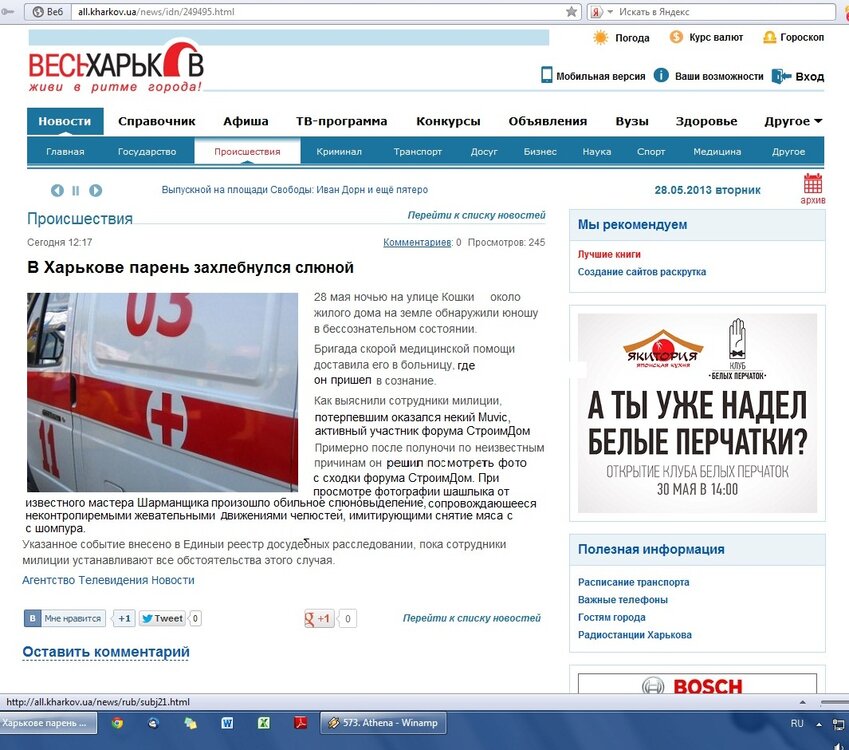The image size is (849, 750).
Task: Open Расписание транспорта link
Action: [634, 582]
